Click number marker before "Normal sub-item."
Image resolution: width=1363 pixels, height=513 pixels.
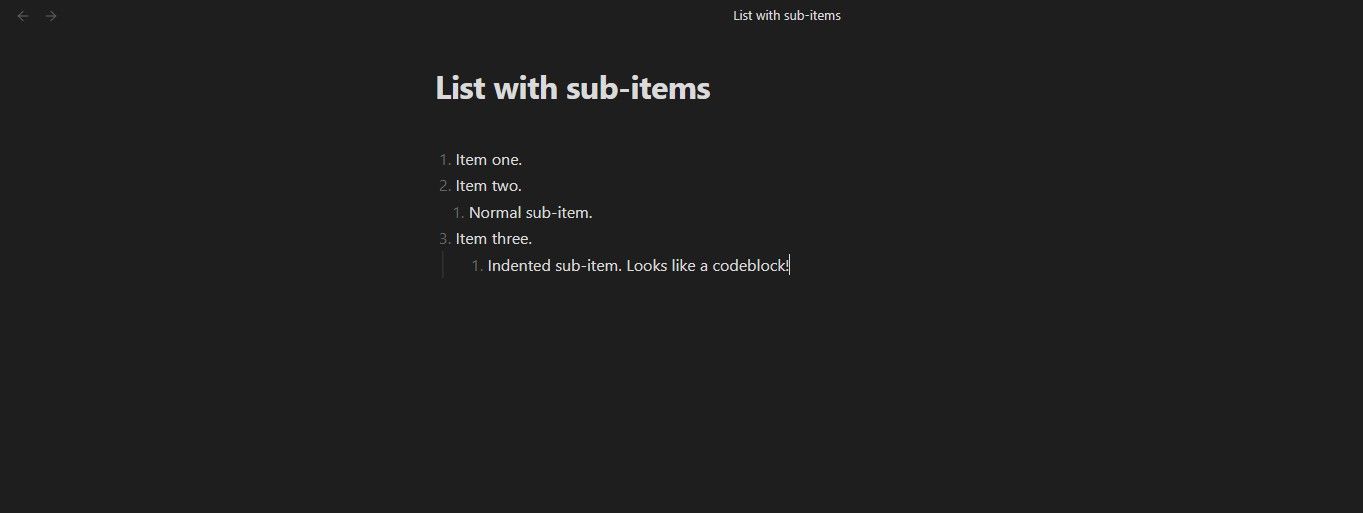click(458, 213)
